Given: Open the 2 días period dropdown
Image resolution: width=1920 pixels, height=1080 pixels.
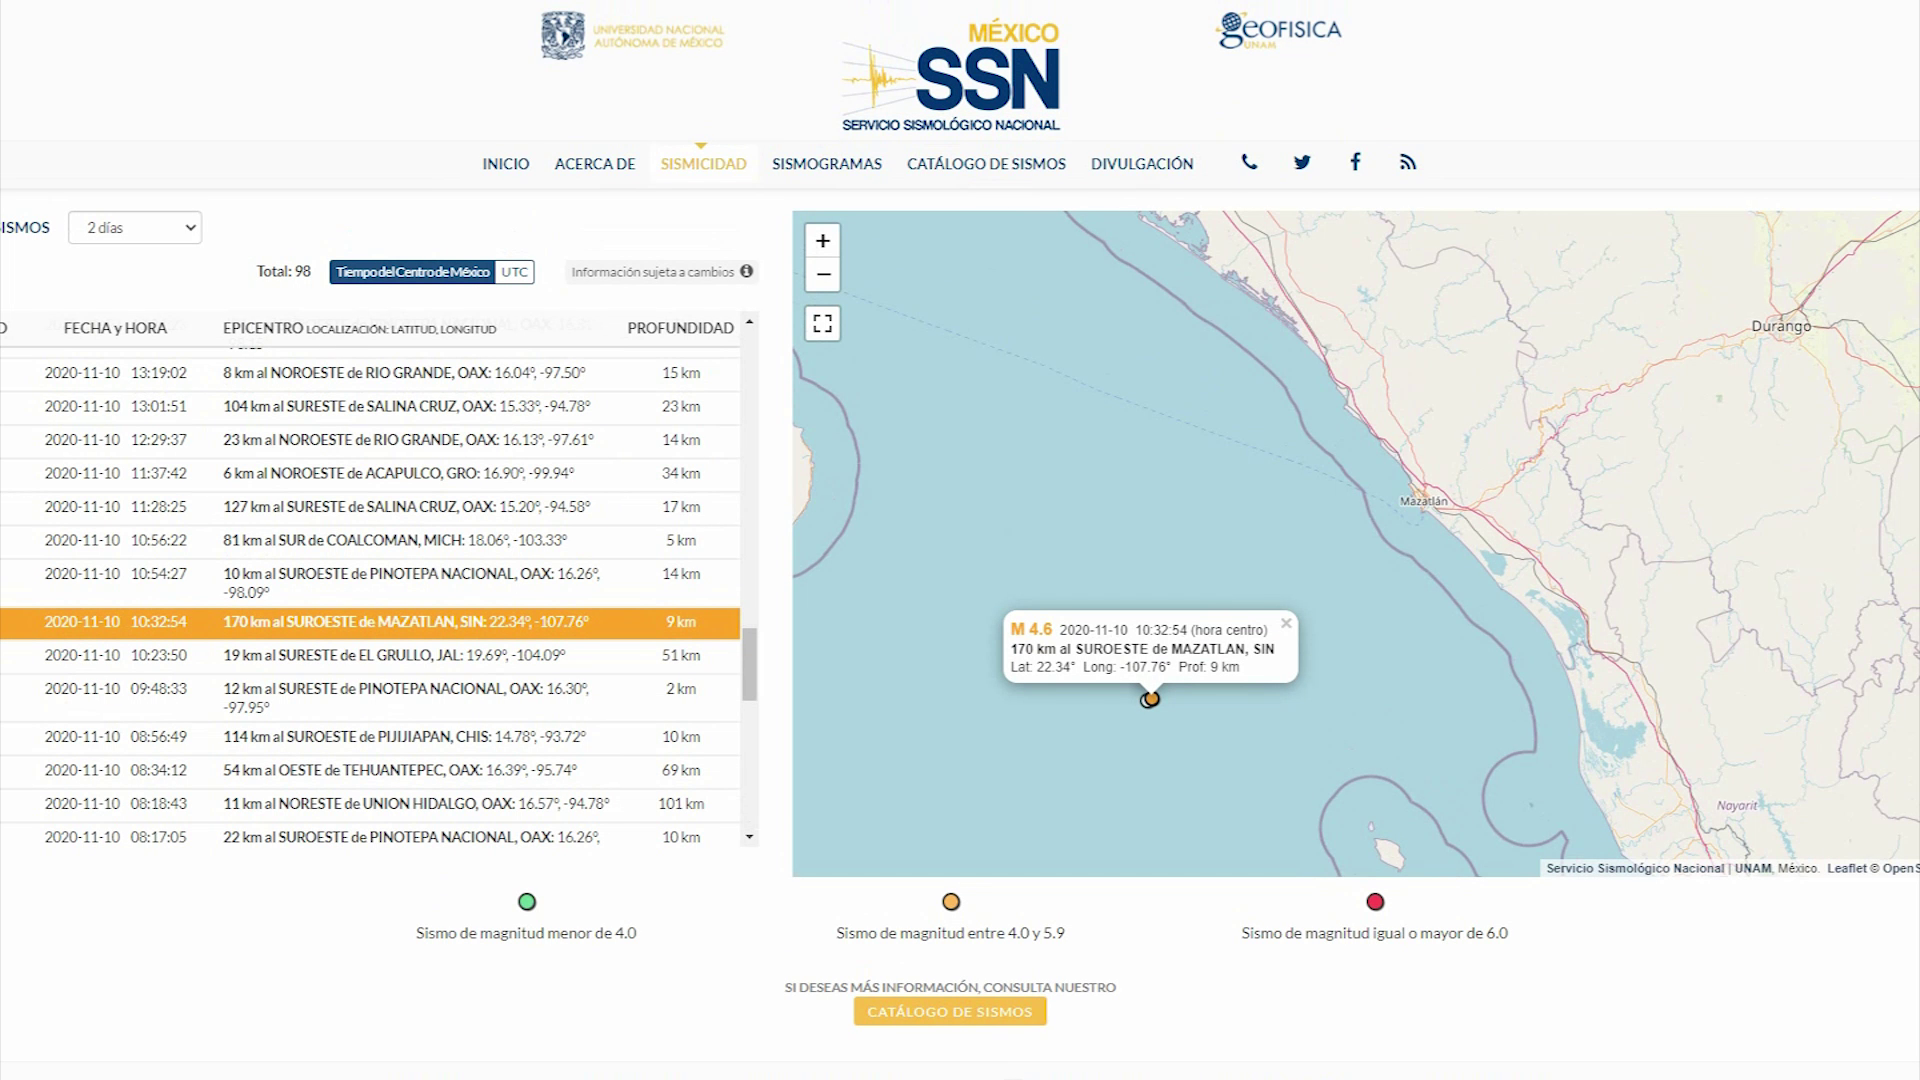Looking at the screenshot, I should point(135,228).
